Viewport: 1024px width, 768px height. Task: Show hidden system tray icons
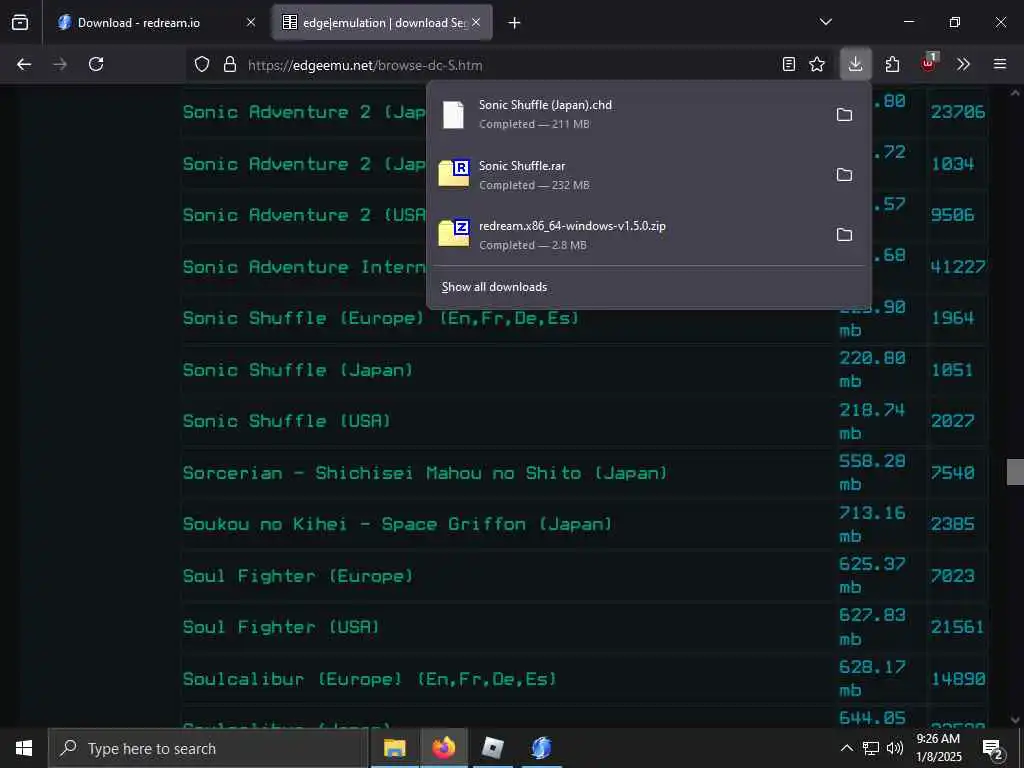click(846, 748)
